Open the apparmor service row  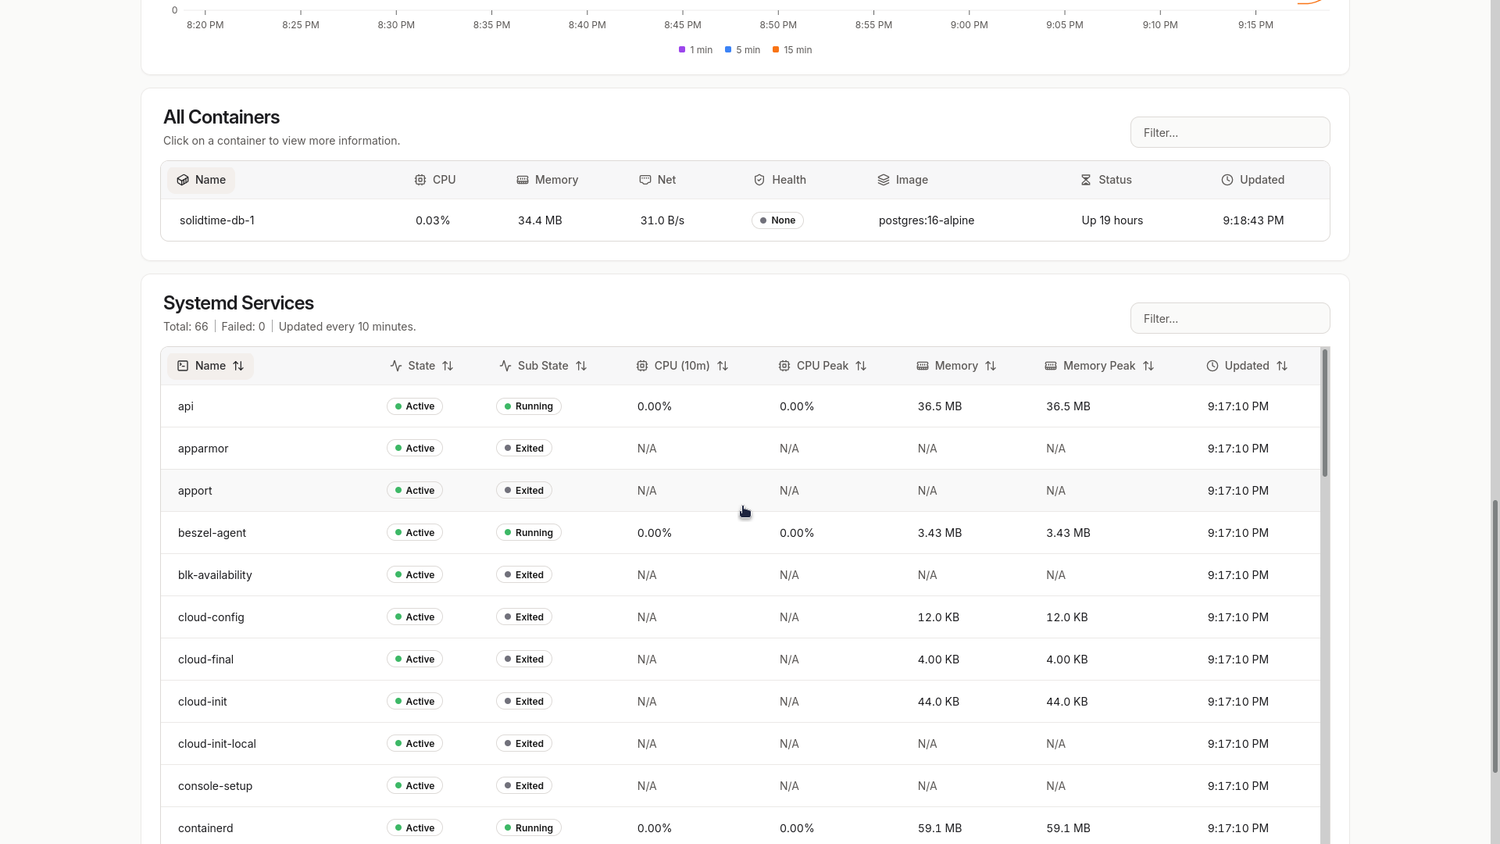click(x=740, y=448)
